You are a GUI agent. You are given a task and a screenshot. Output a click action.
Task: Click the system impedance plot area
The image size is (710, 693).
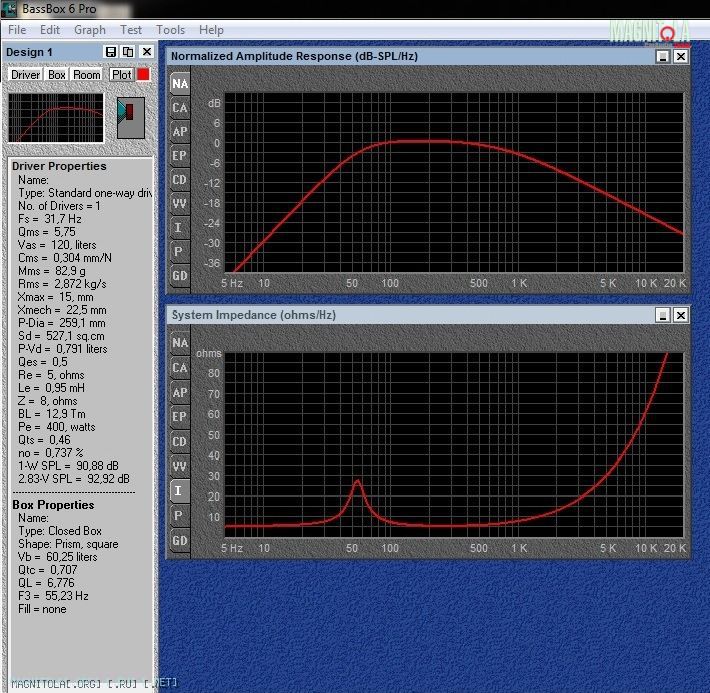[454, 445]
